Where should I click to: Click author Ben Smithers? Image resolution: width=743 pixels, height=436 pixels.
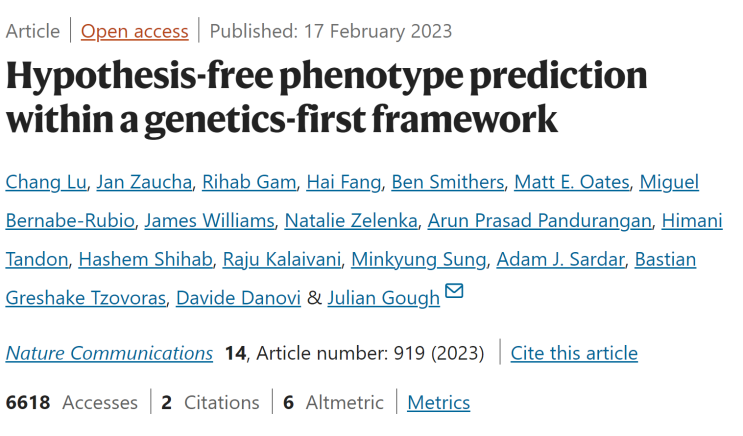(447, 181)
